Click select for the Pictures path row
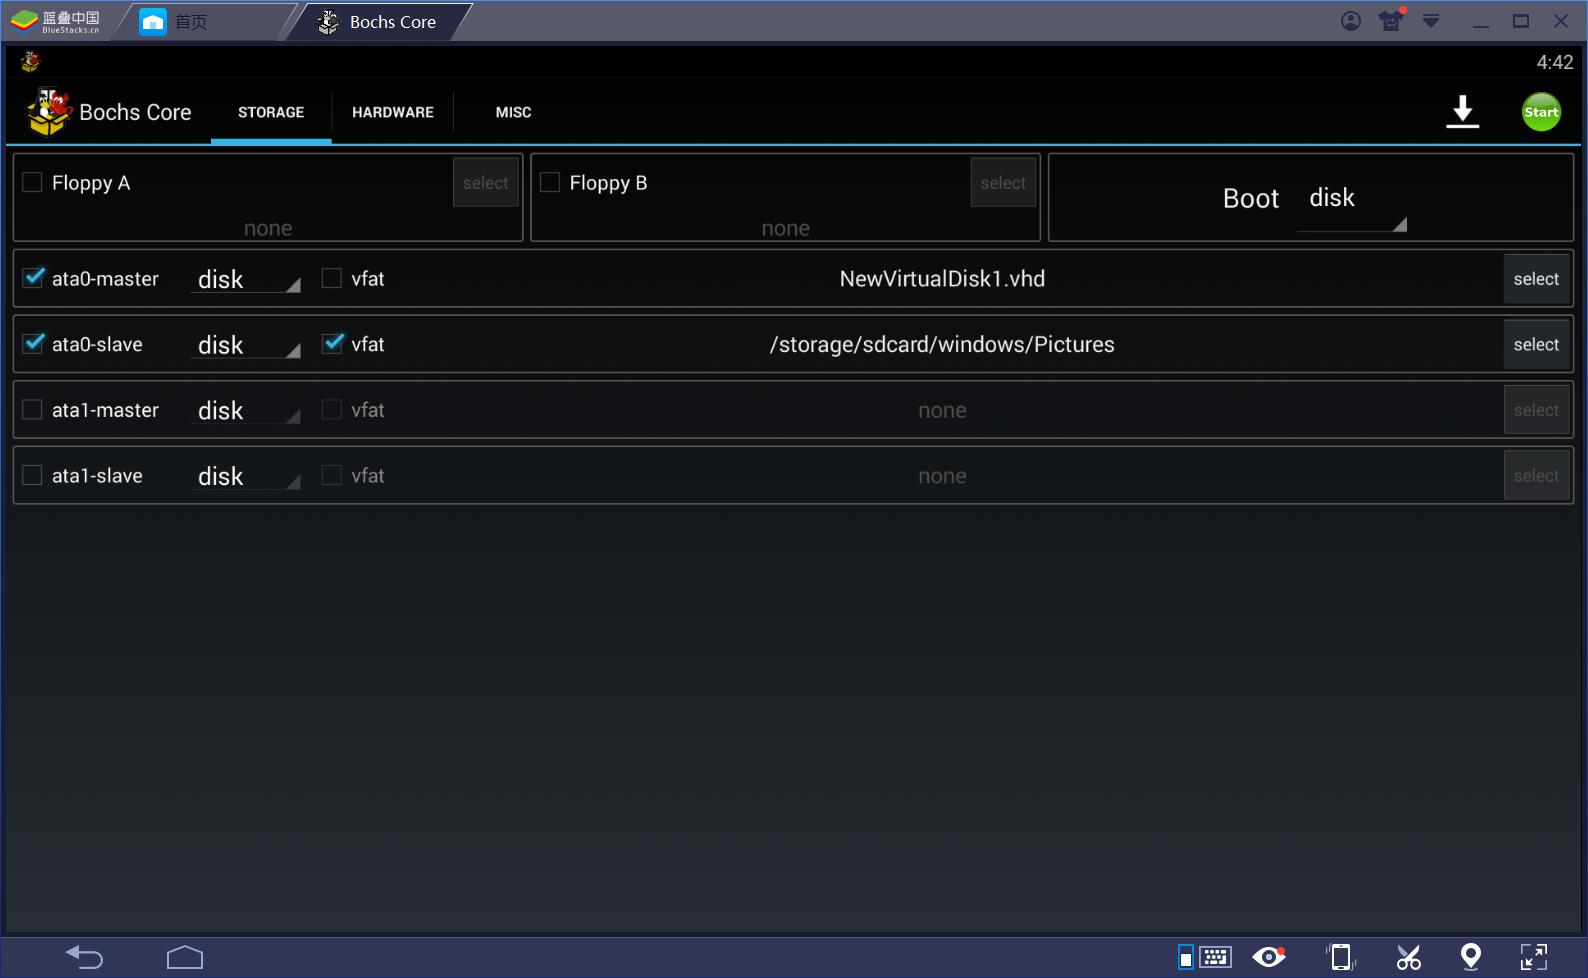Viewport: 1588px width, 978px height. click(1535, 345)
